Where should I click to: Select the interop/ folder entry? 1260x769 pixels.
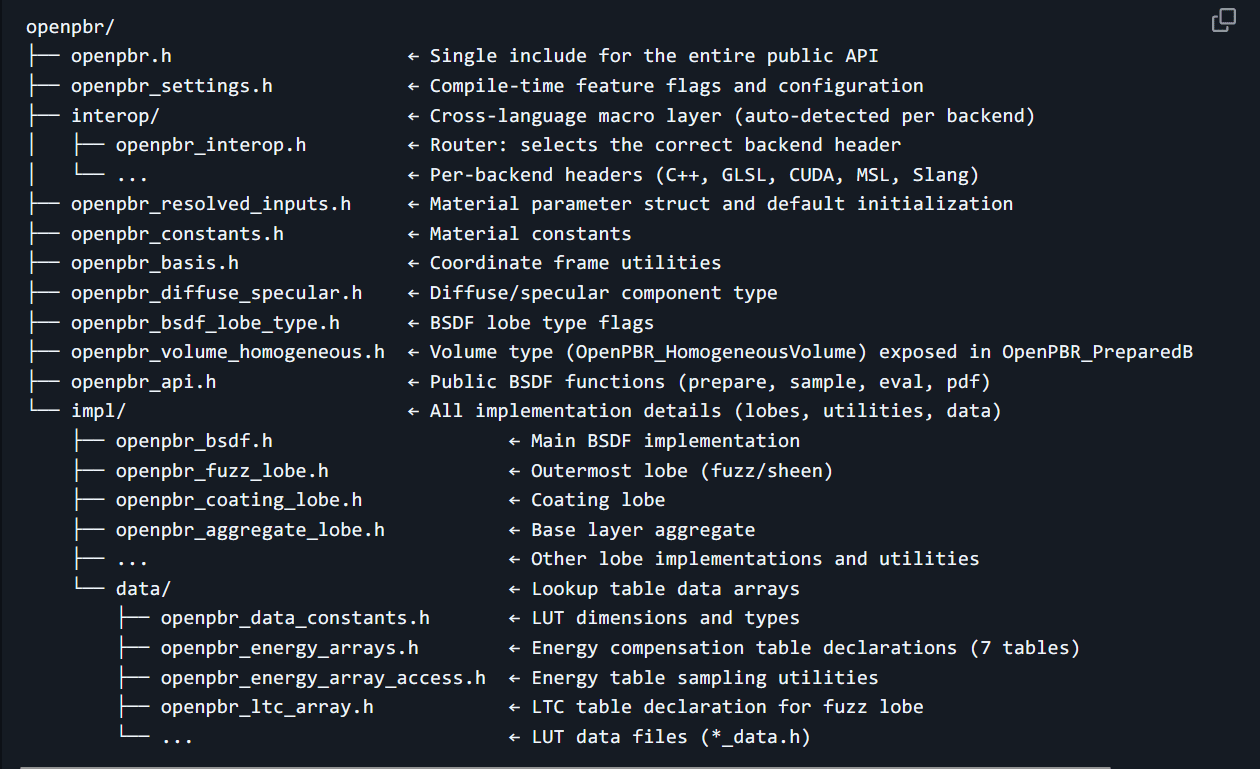coord(110,115)
